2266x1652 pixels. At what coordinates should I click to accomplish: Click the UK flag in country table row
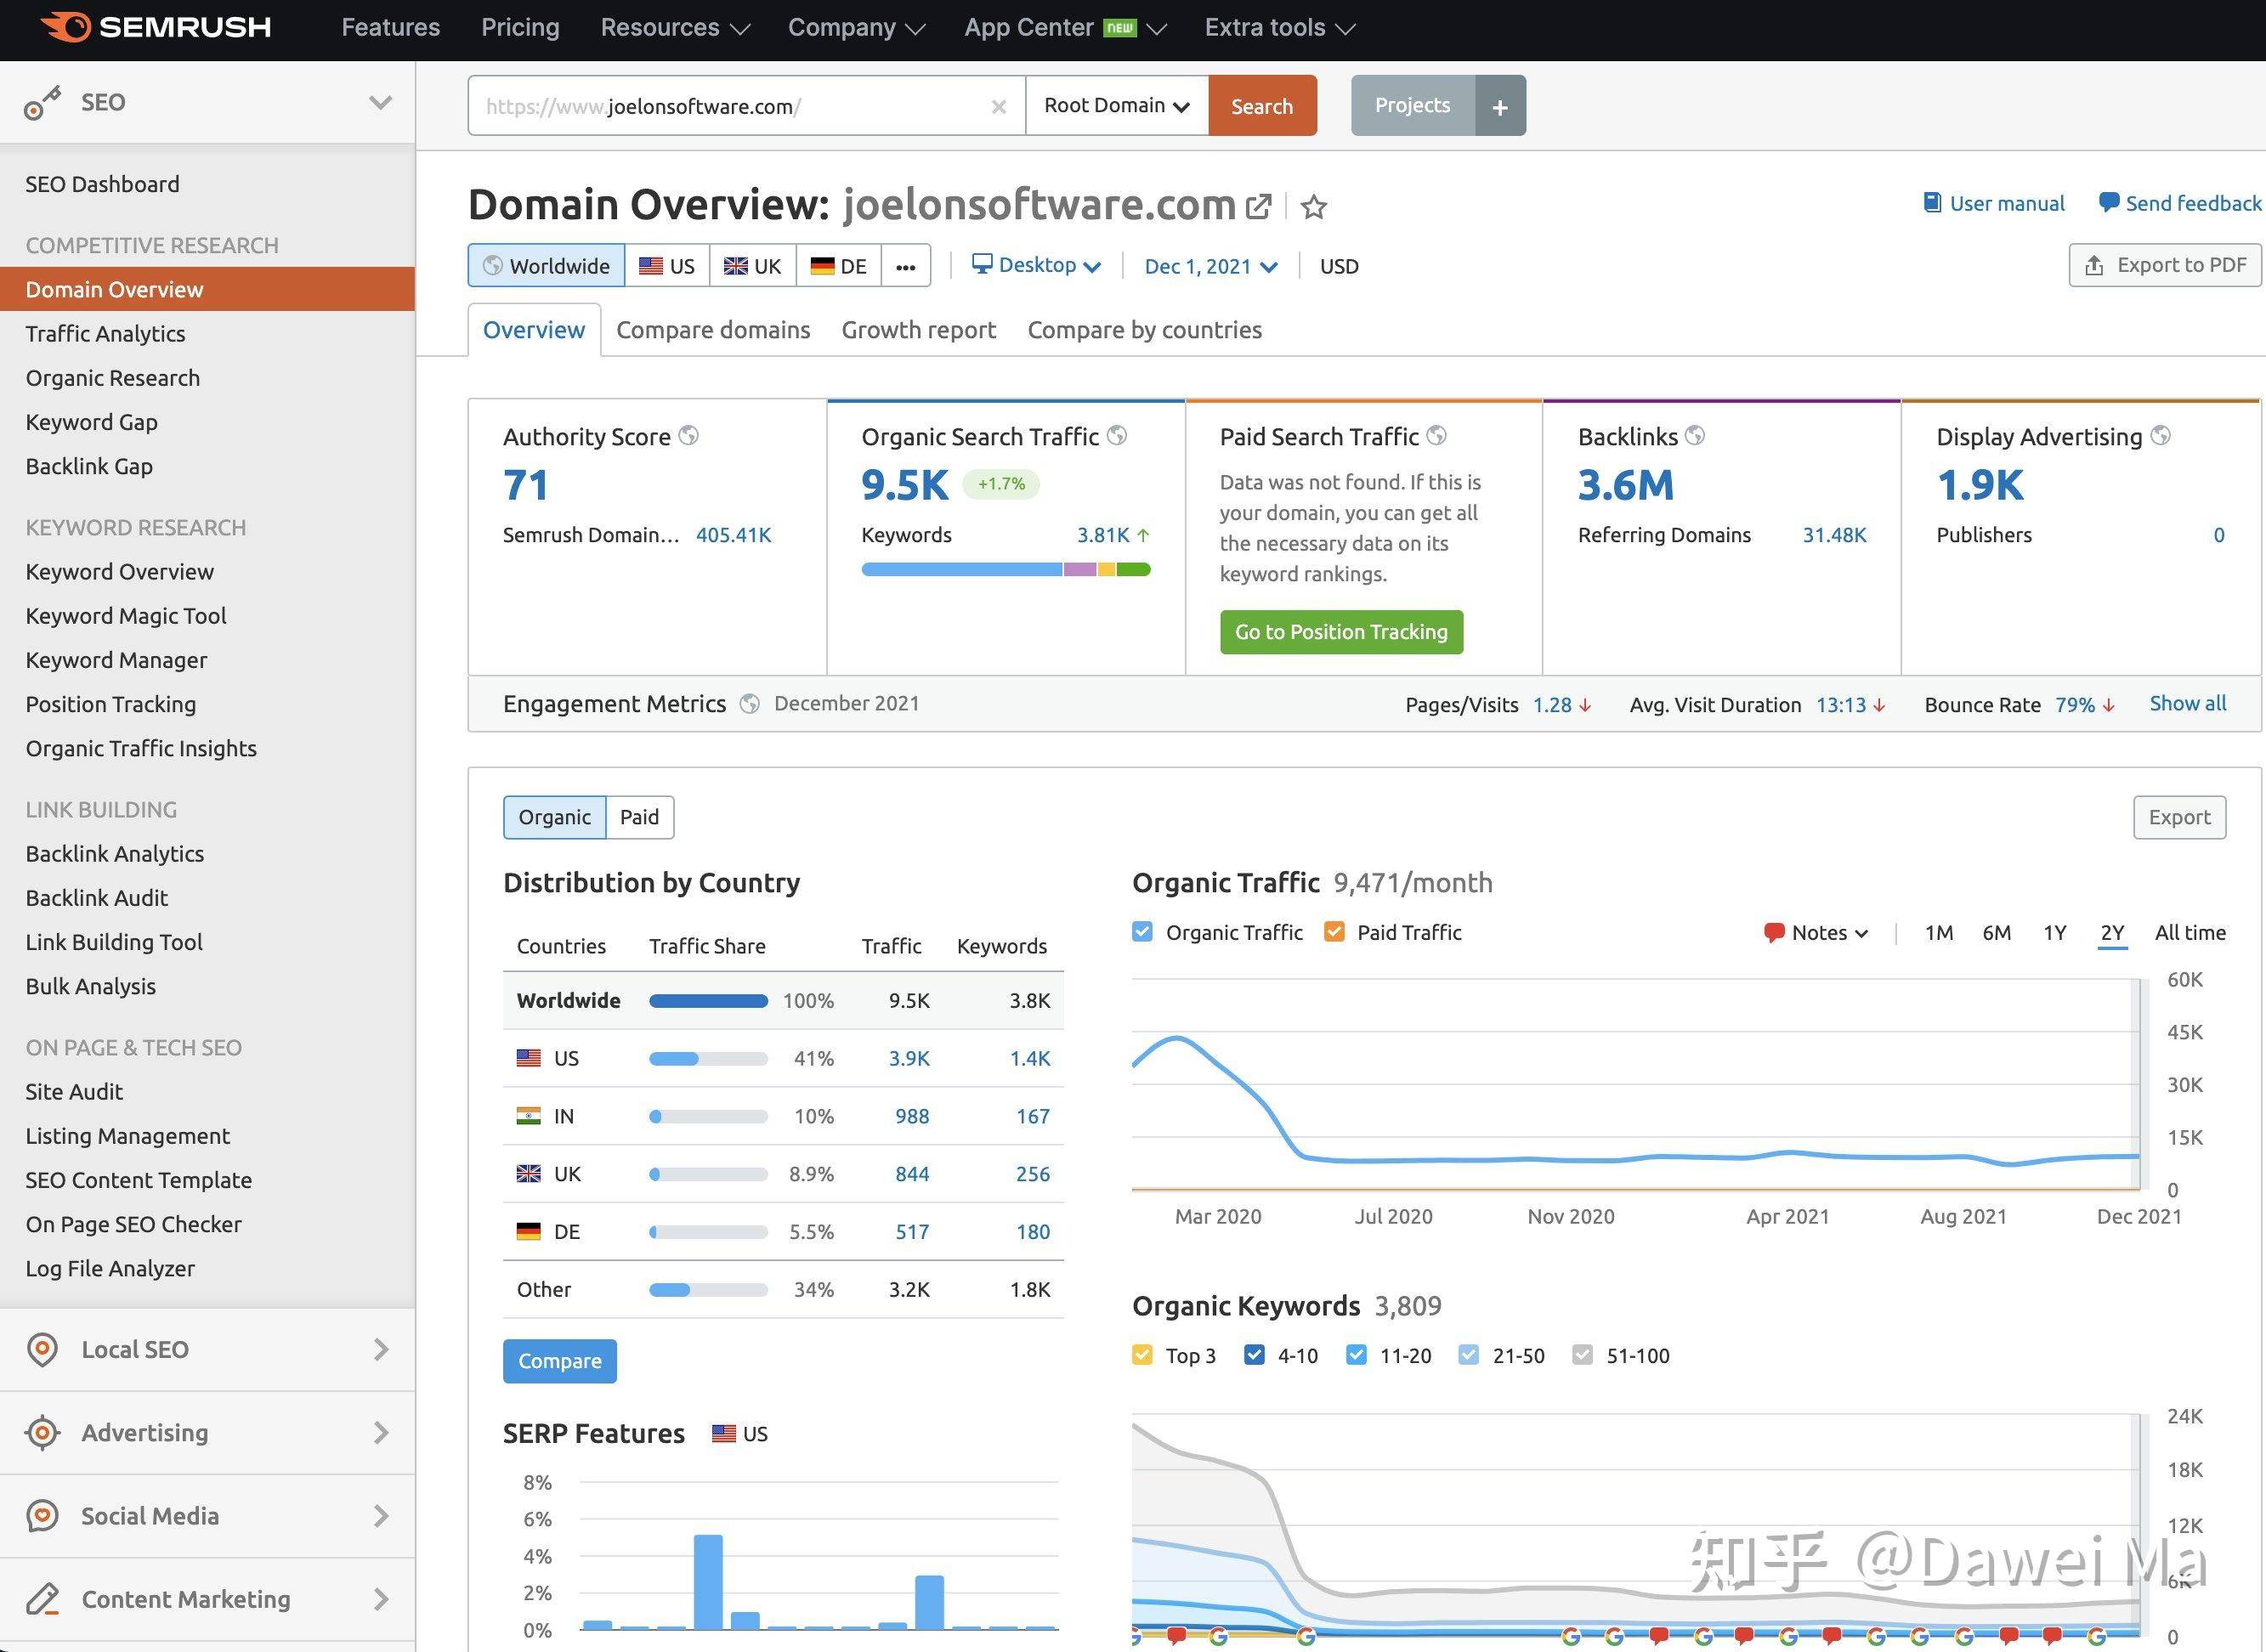528,1174
